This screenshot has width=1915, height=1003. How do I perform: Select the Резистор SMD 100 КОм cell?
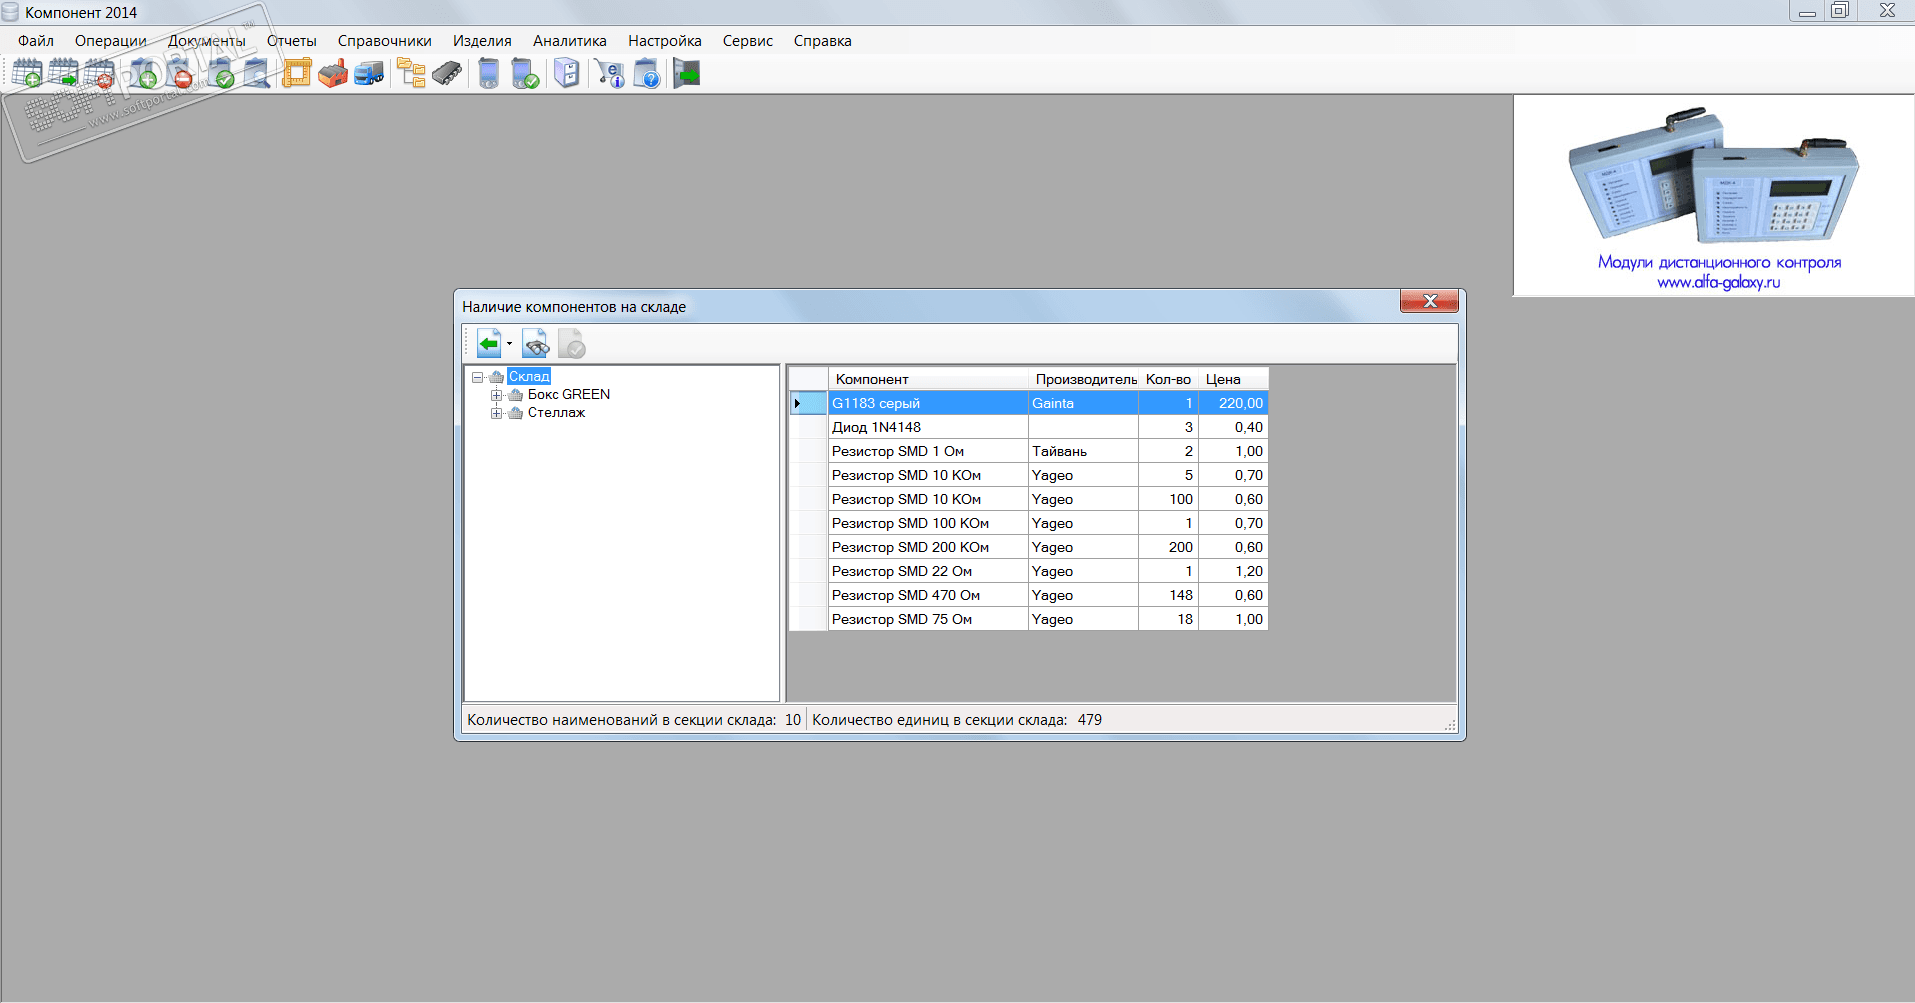[929, 523]
